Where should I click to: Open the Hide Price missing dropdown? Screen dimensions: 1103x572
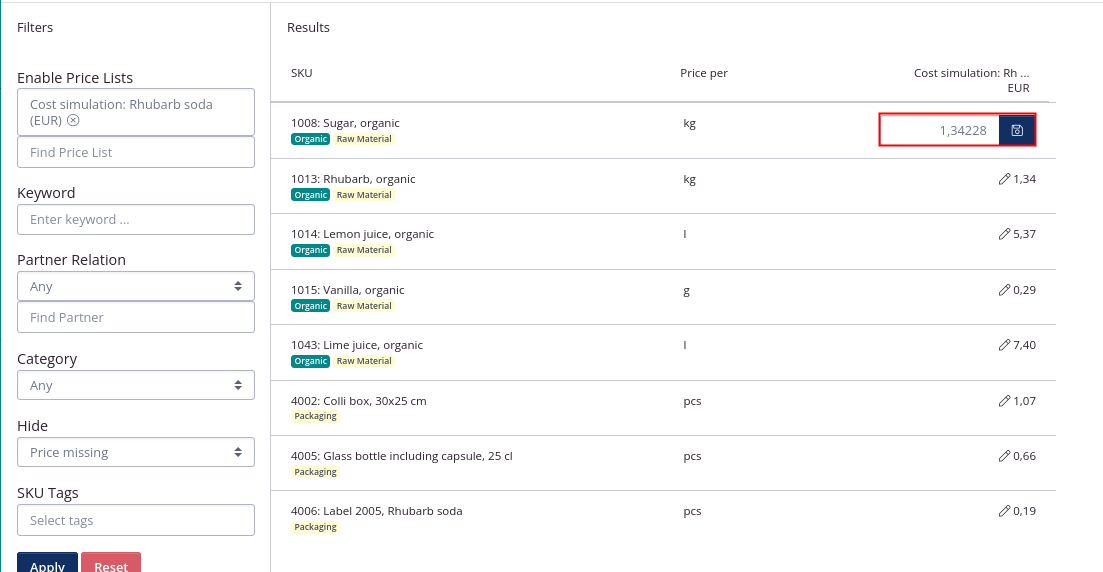click(x=136, y=452)
